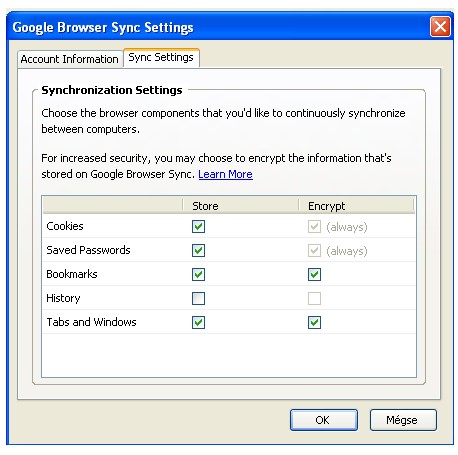Select the Cookies row label
This screenshot has width=458, height=455.
(65, 226)
